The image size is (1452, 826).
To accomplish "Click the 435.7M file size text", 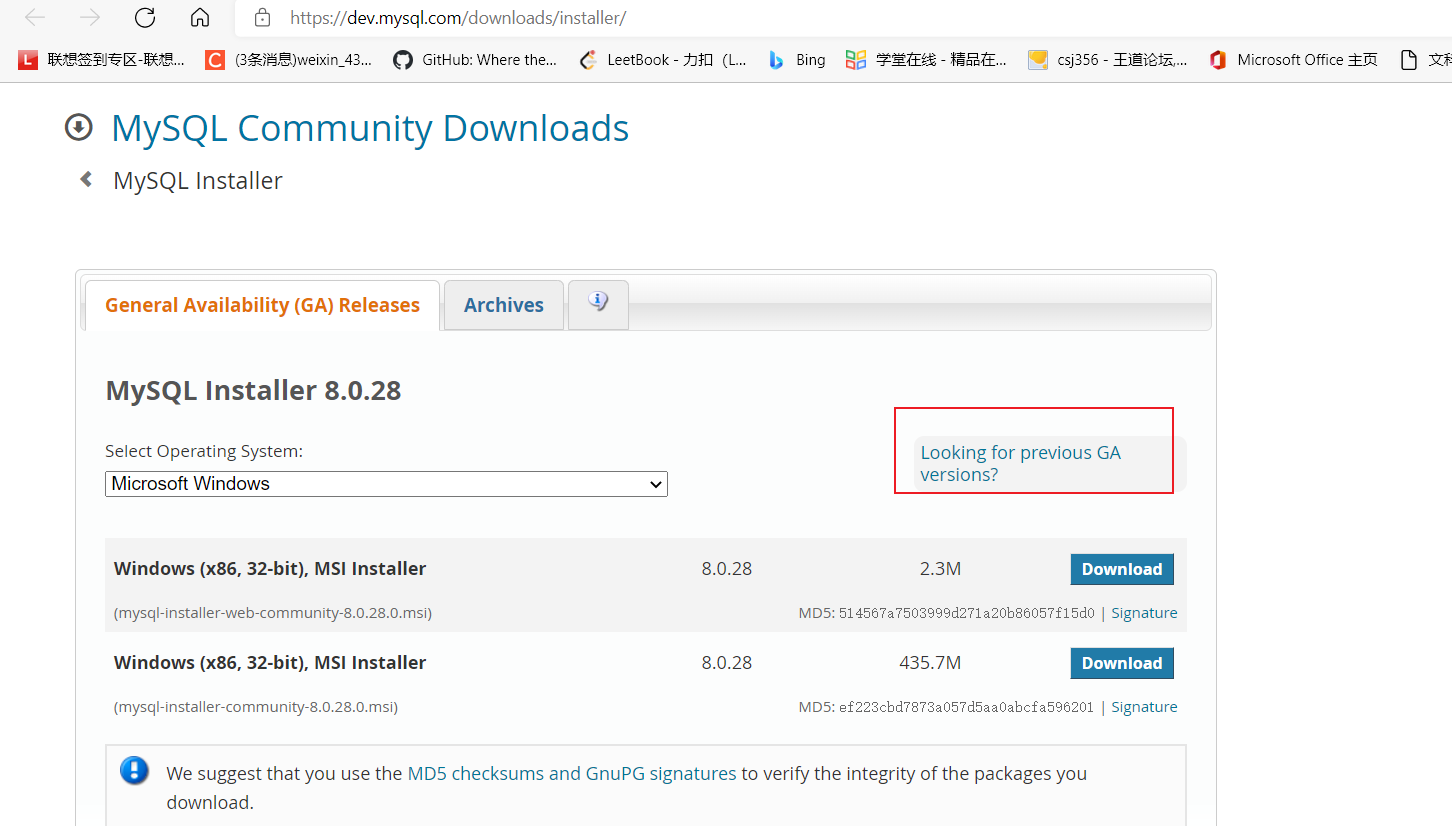I will point(930,663).
